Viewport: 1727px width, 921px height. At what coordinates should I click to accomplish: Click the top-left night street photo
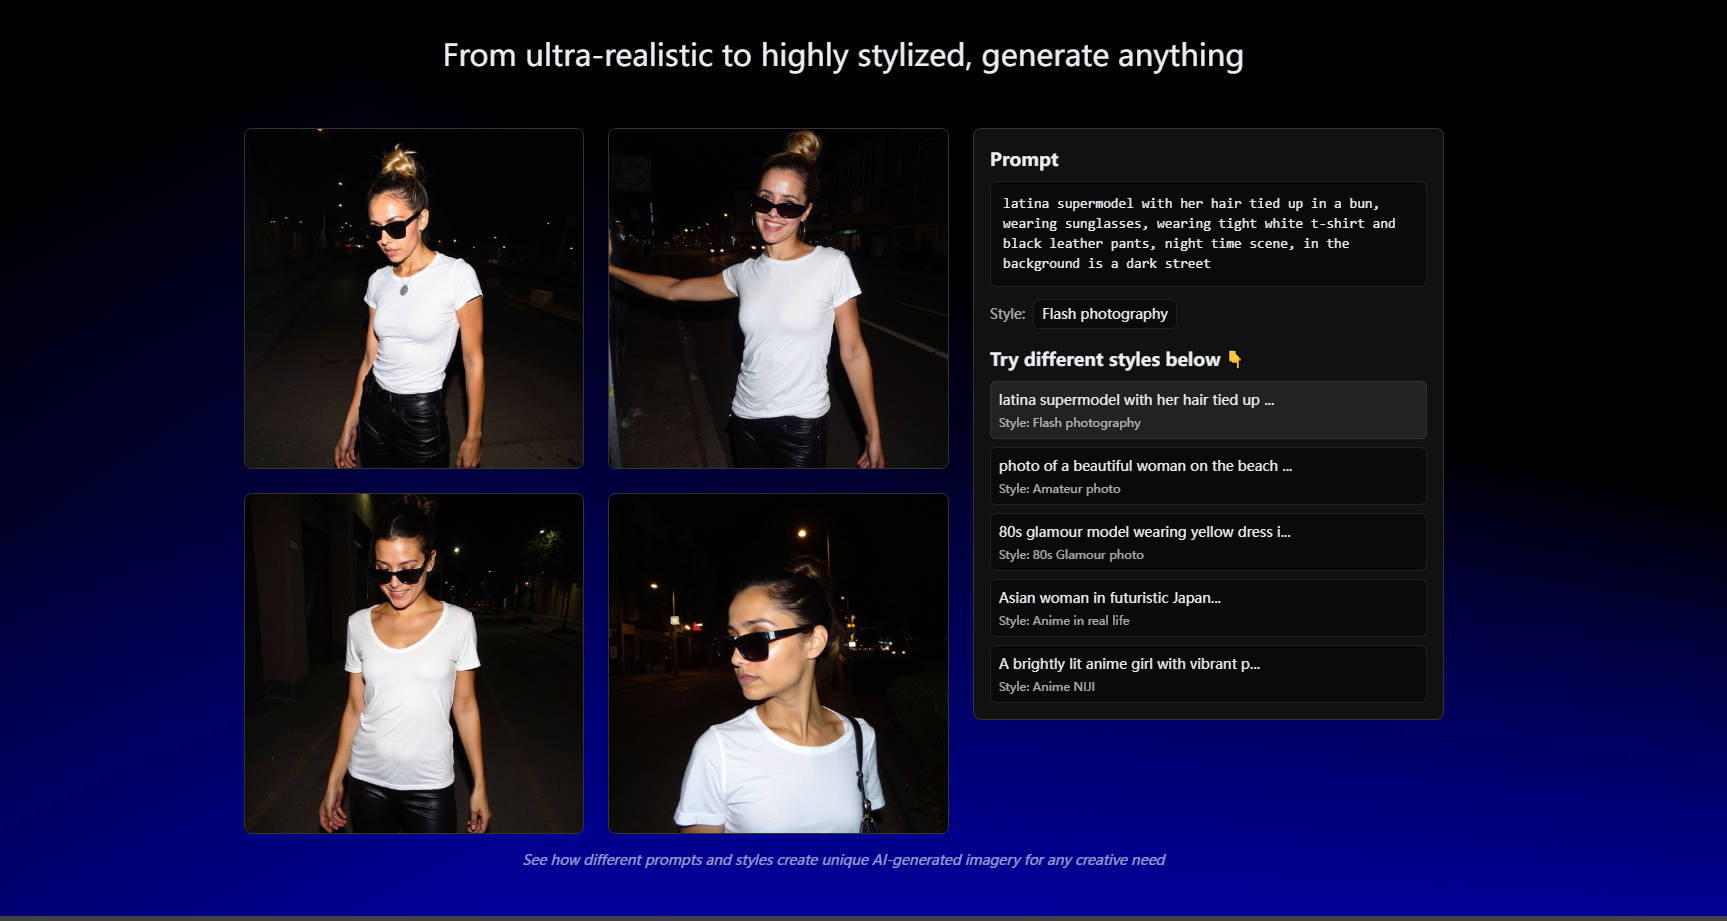click(413, 297)
